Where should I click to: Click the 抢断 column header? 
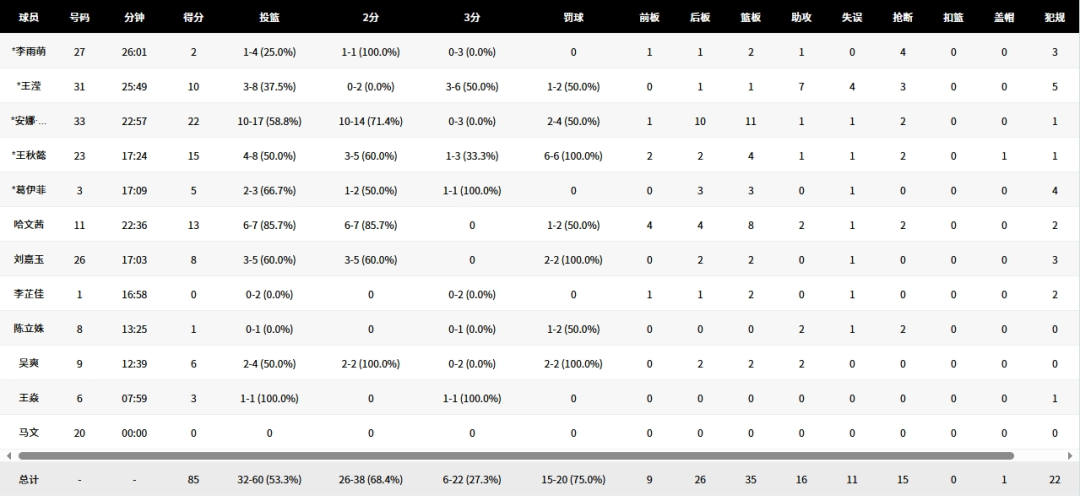pos(902,17)
